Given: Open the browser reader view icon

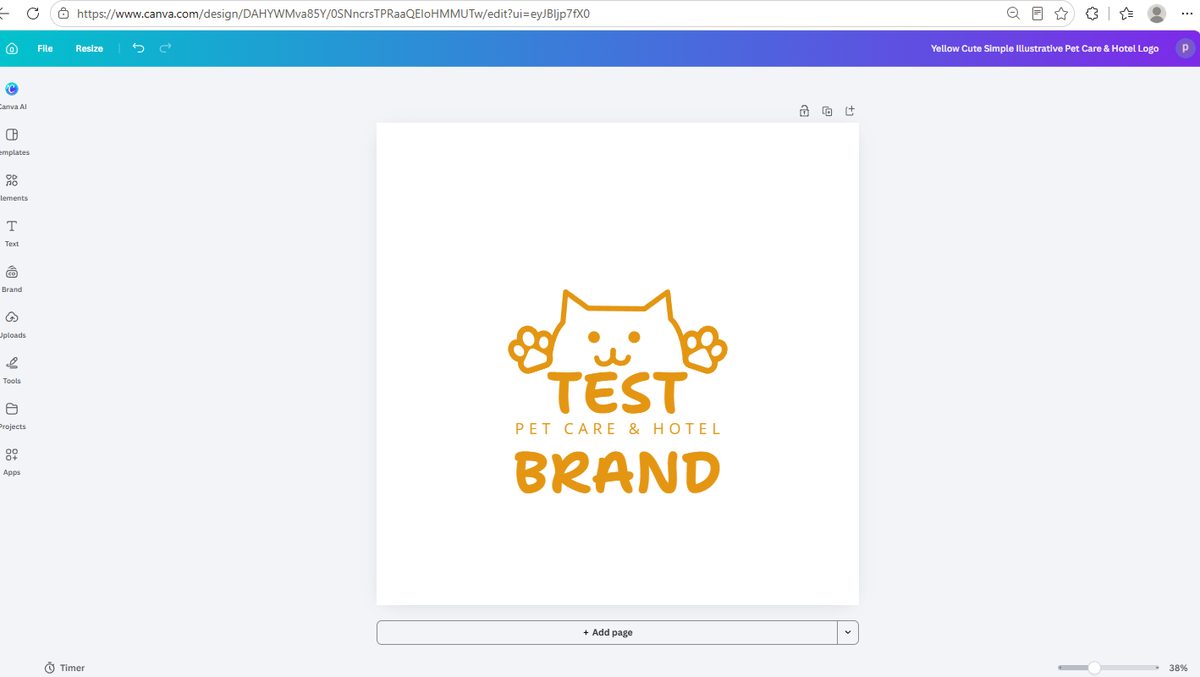Looking at the screenshot, I should pyautogui.click(x=1038, y=14).
